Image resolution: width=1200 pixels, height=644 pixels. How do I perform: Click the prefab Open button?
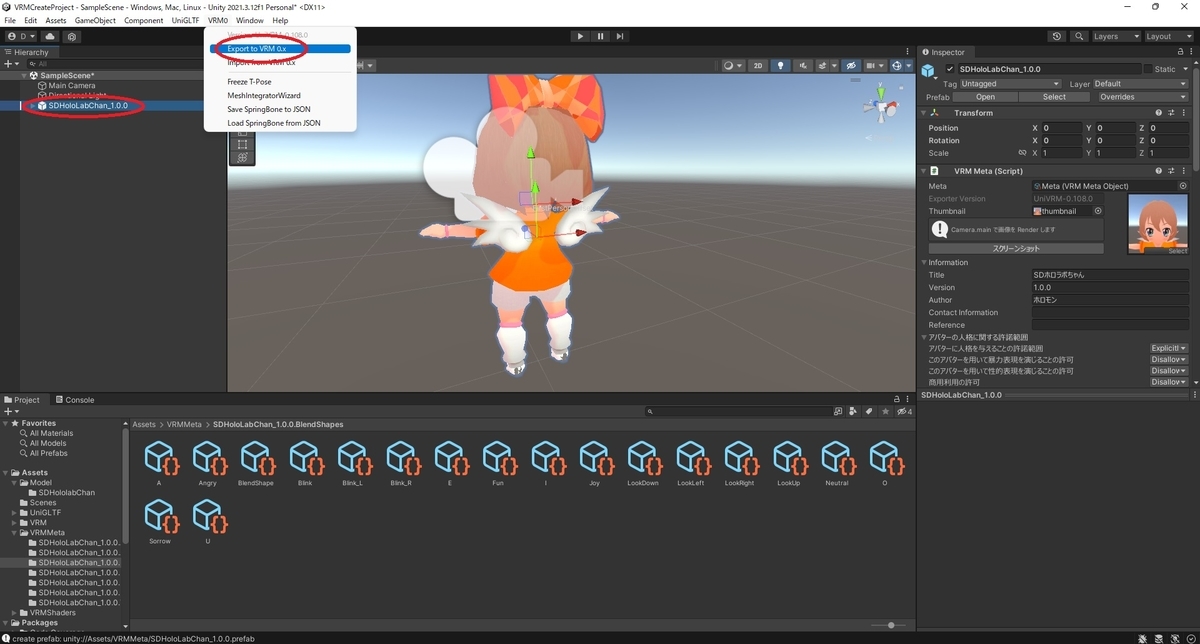[x=985, y=97]
